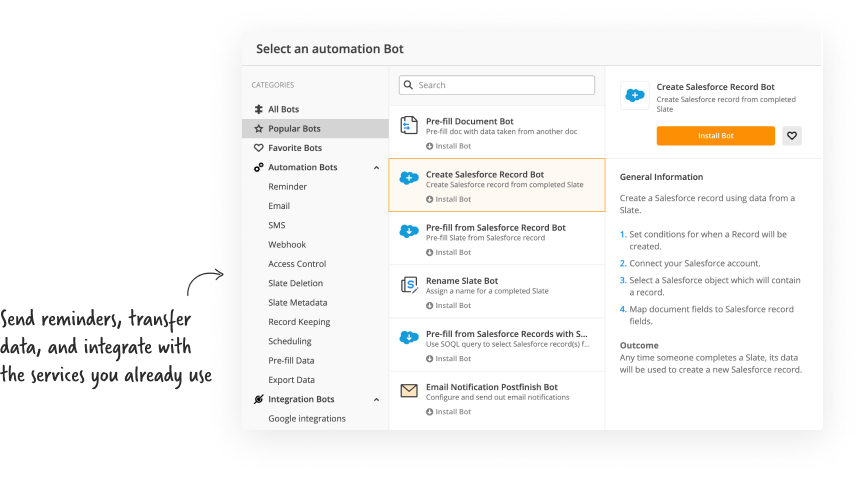Click the Outcome heading

point(639,345)
